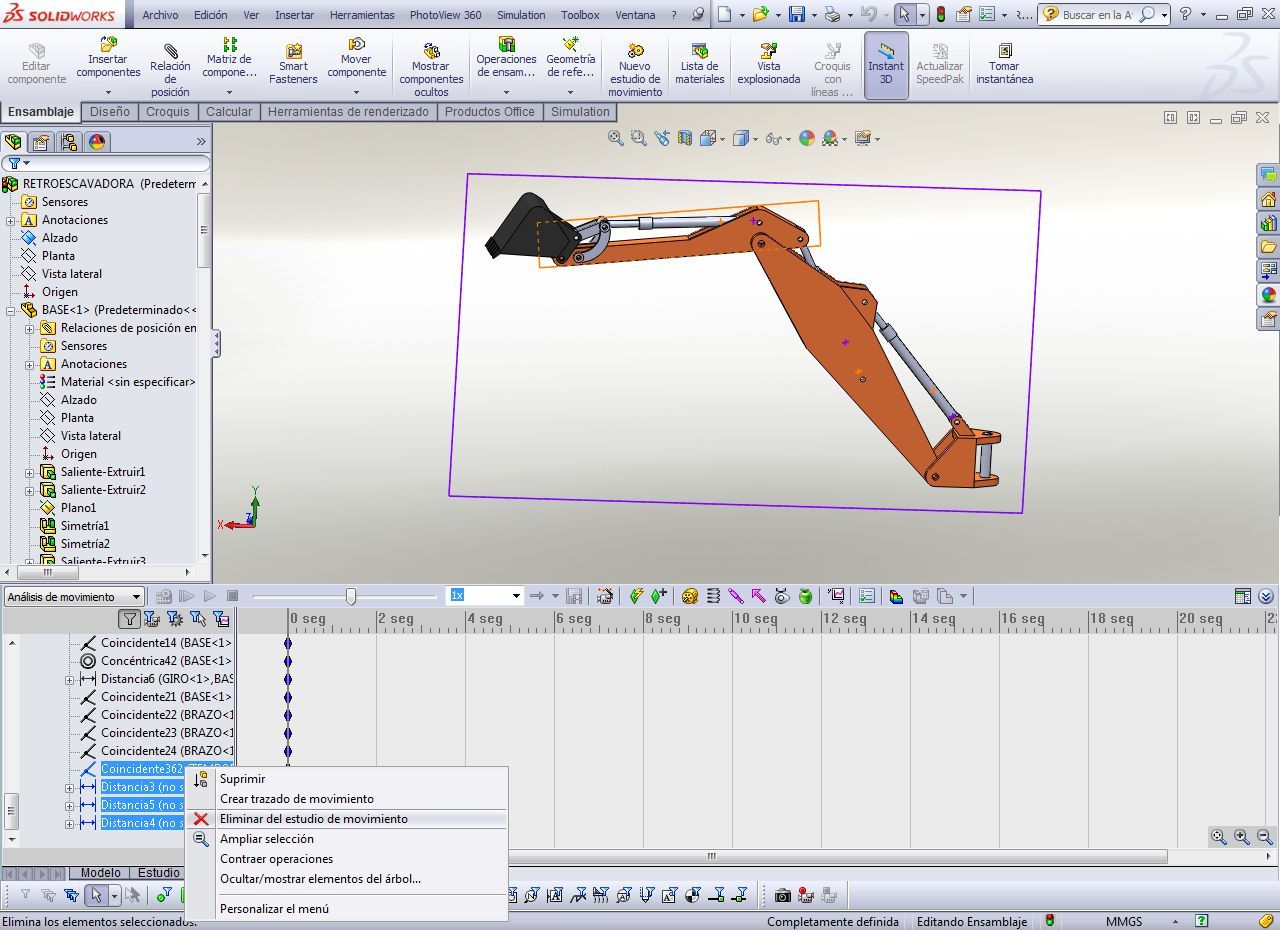Click camera filter icon in bottom toolbar

click(x=782, y=895)
